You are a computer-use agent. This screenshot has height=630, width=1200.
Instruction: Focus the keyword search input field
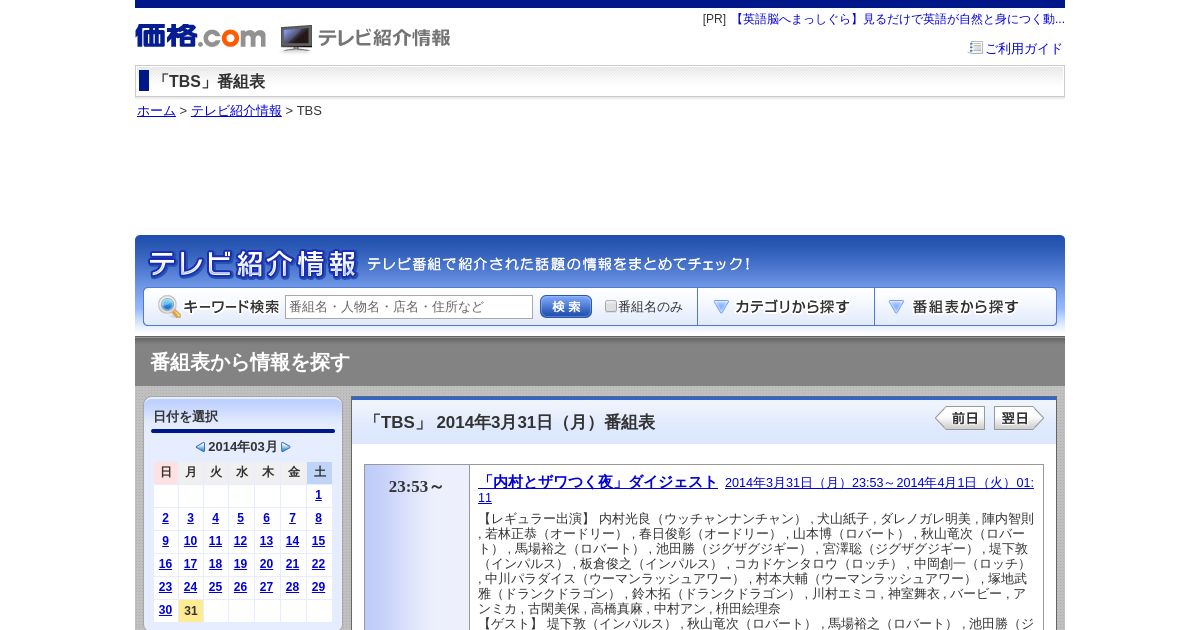409,307
